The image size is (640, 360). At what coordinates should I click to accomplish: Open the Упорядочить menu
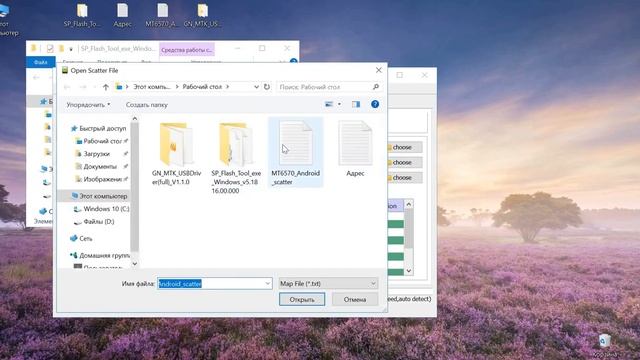[x=88, y=105]
